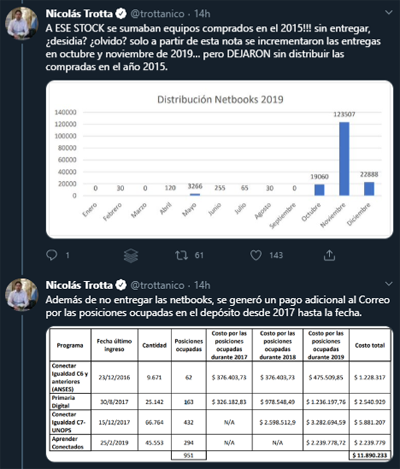This screenshot has width=400, height=469.
Task: Open Nicolás Trotta's avatar on the first tweet
Action: point(22,23)
